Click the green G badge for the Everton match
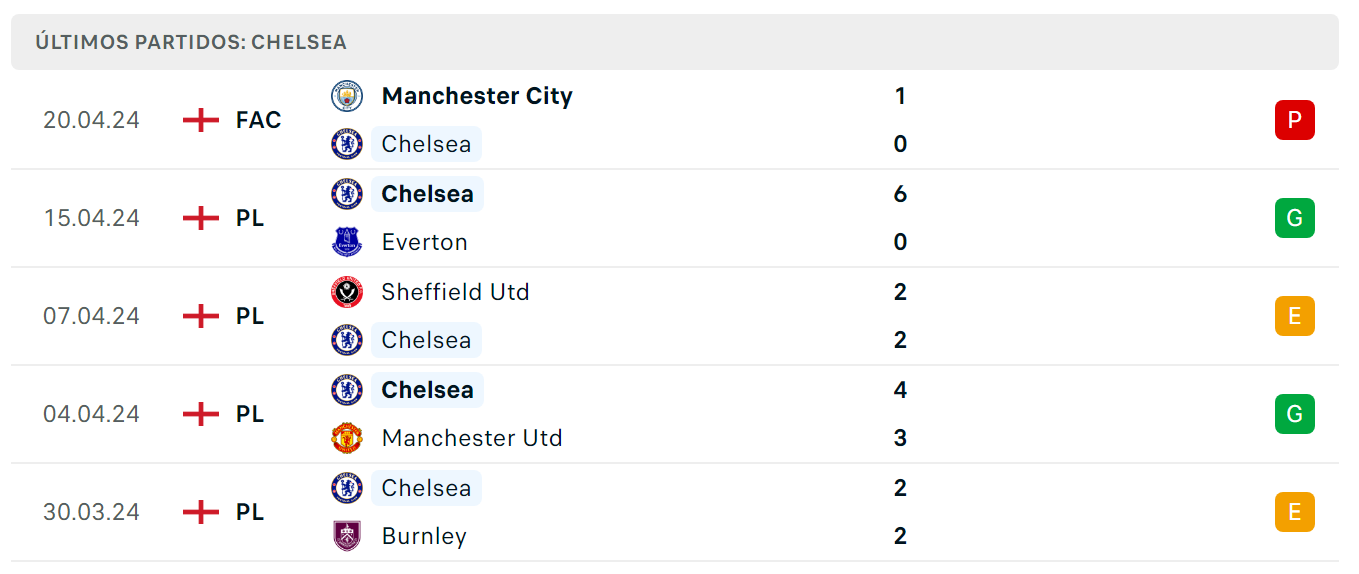 1295,218
